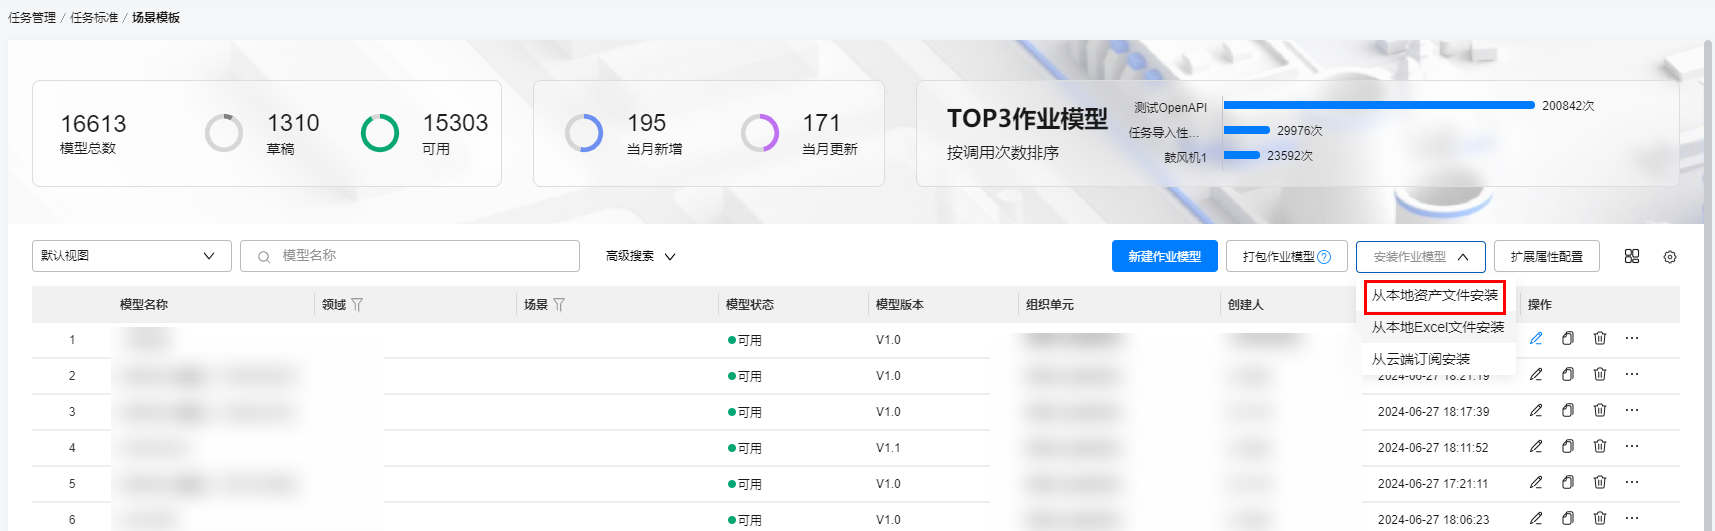This screenshot has width=1715, height=531.
Task: Click the help question mark beside 打包作业模型
Action: point(1324,257)
